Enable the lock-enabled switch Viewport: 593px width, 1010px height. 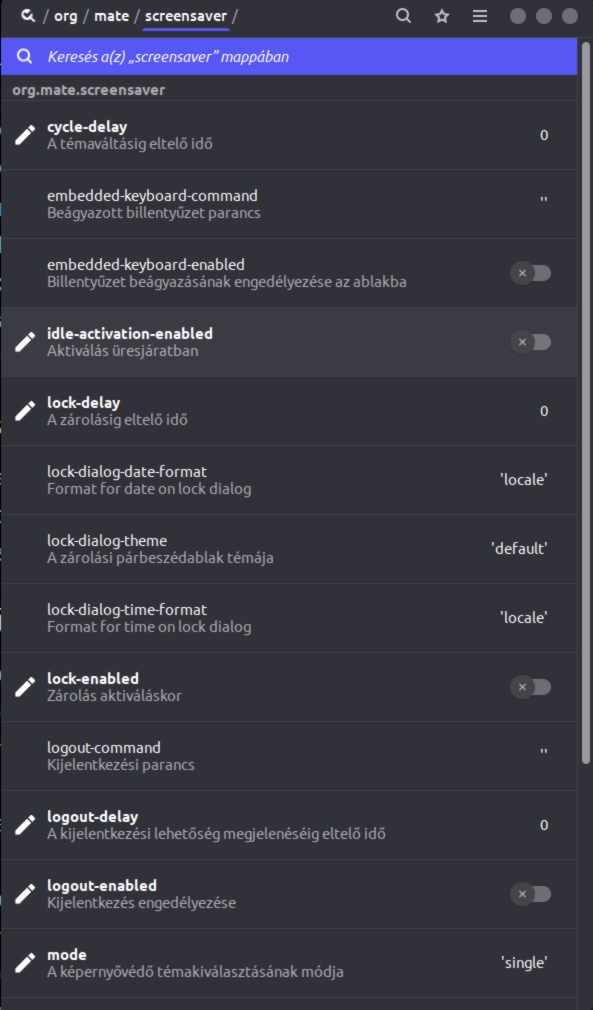(533, 686)
